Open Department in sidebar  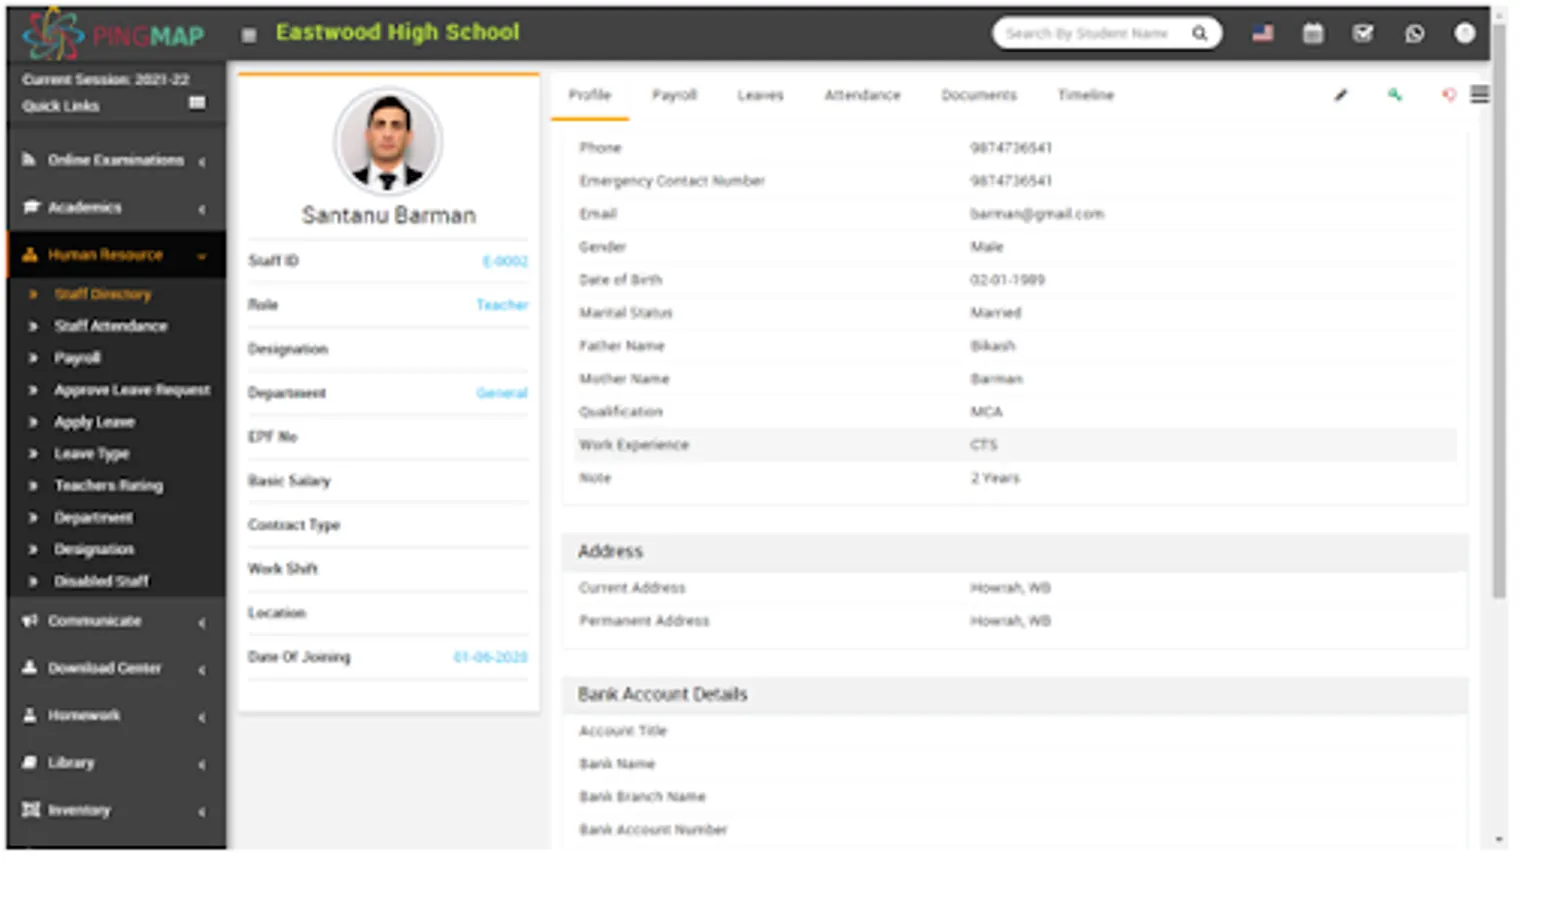(x=93, y=518)
